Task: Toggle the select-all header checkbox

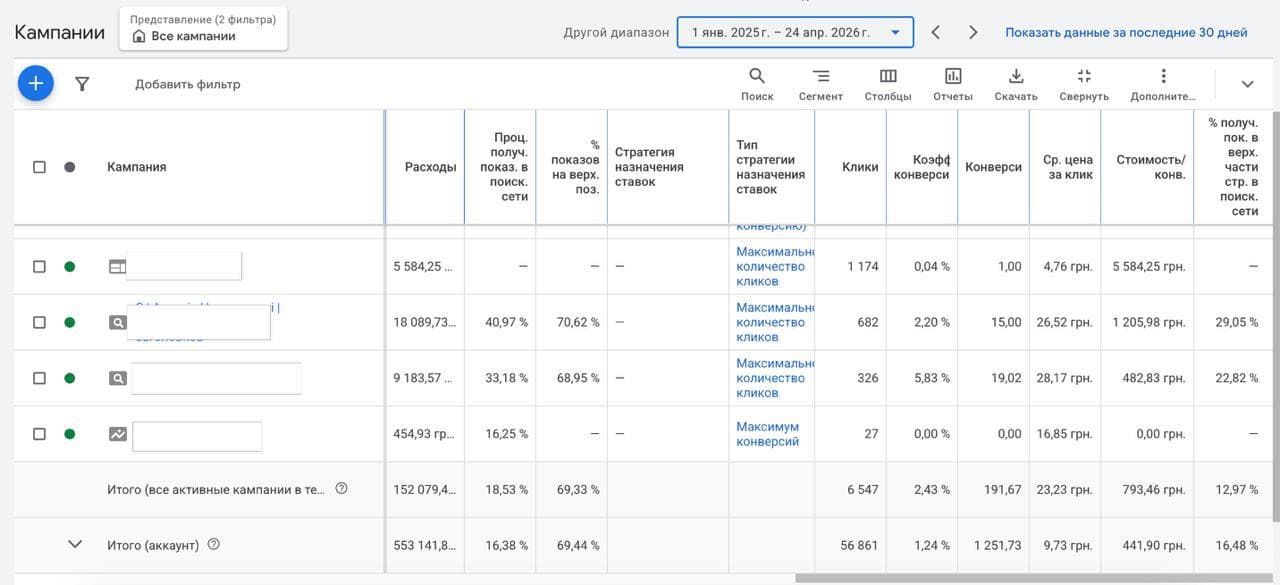Action: tap(39, 167)
